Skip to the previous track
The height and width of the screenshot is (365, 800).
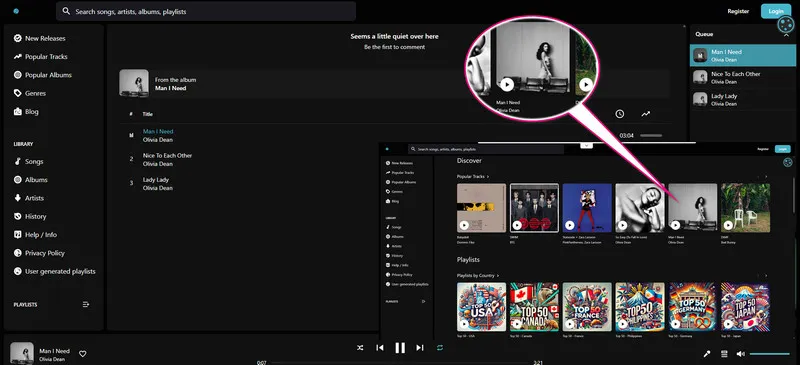(x=380, y=348)
